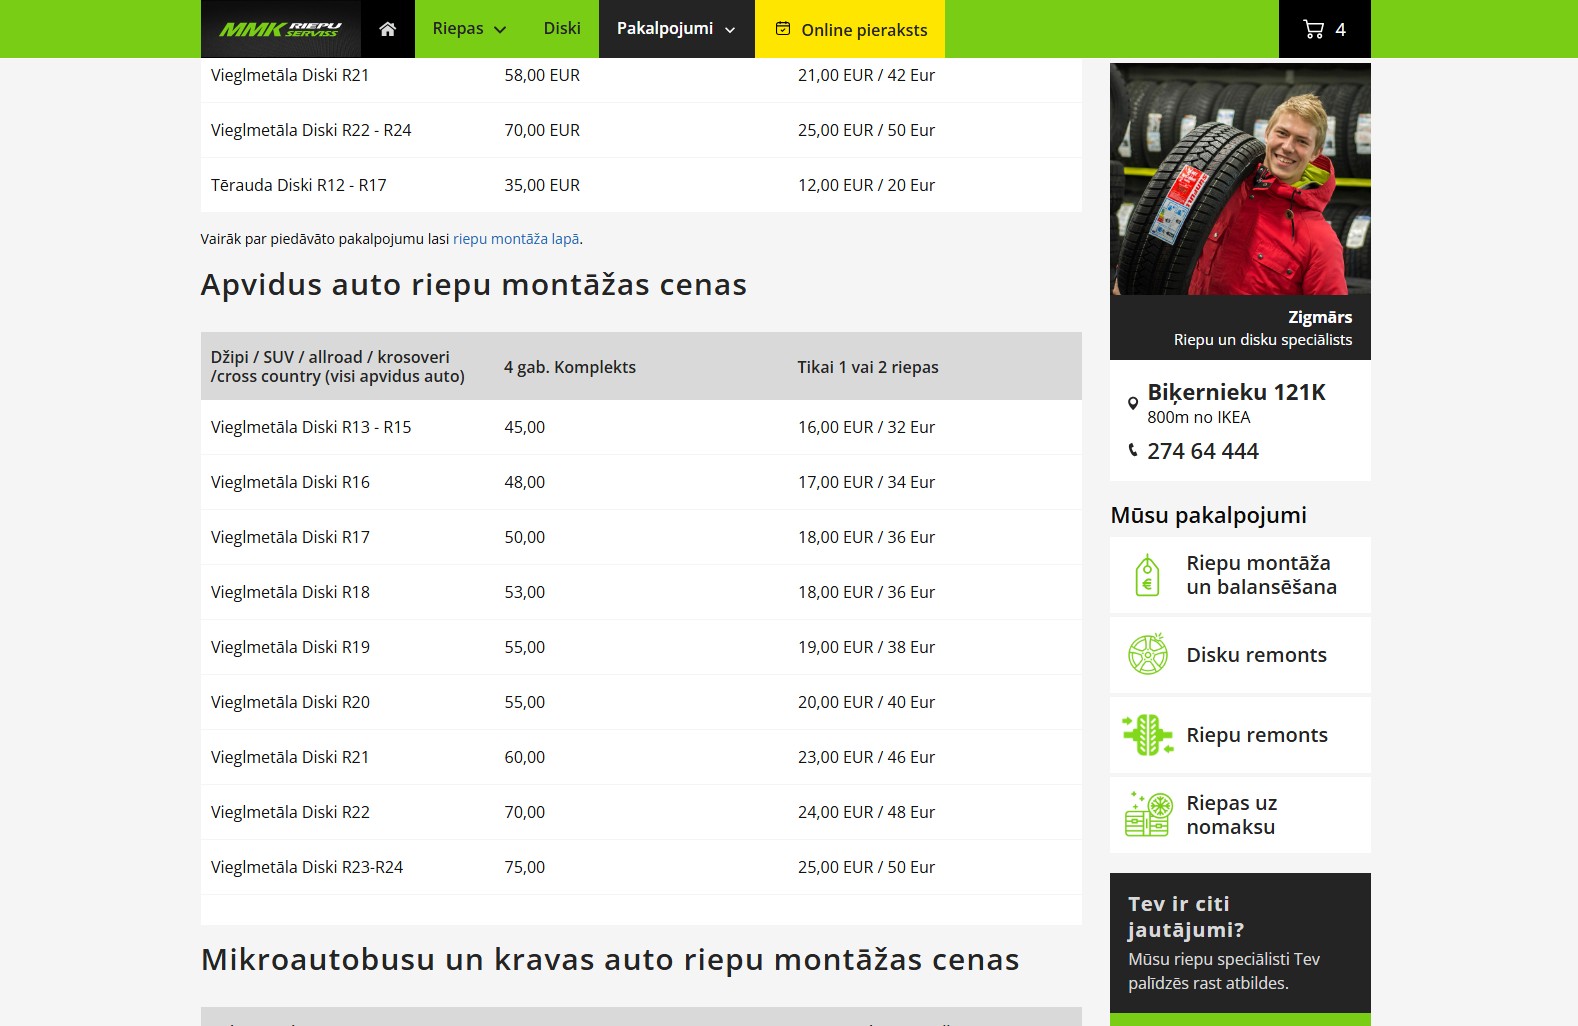This screenshot has height=1026, width=1578.
Task: Click the calendar icon beside Online pieraksts
Action: [783, 29]
